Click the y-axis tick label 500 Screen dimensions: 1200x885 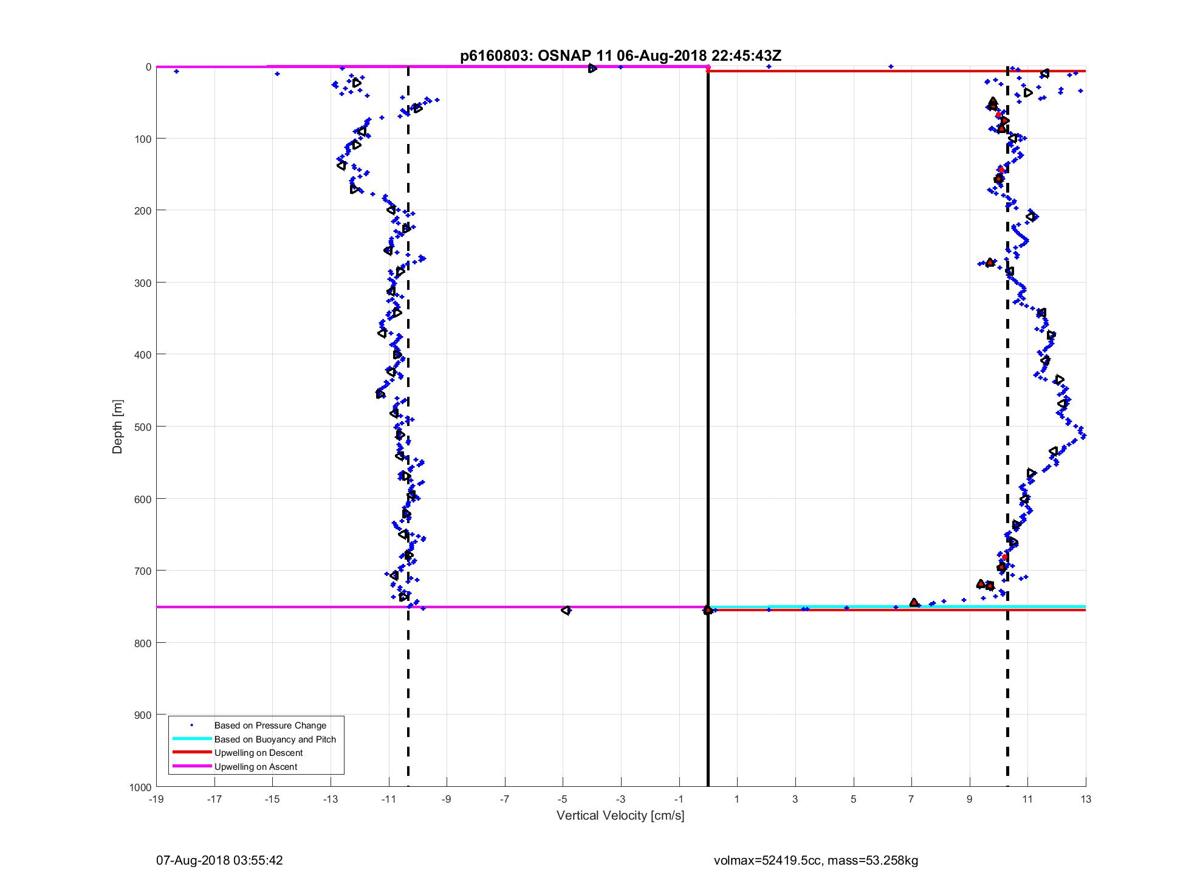point(143,427)
